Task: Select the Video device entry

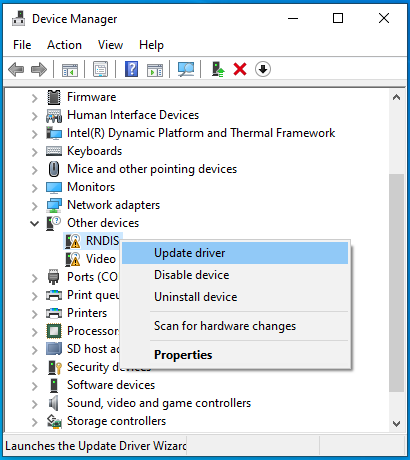Action: click(x=101, y=259)
